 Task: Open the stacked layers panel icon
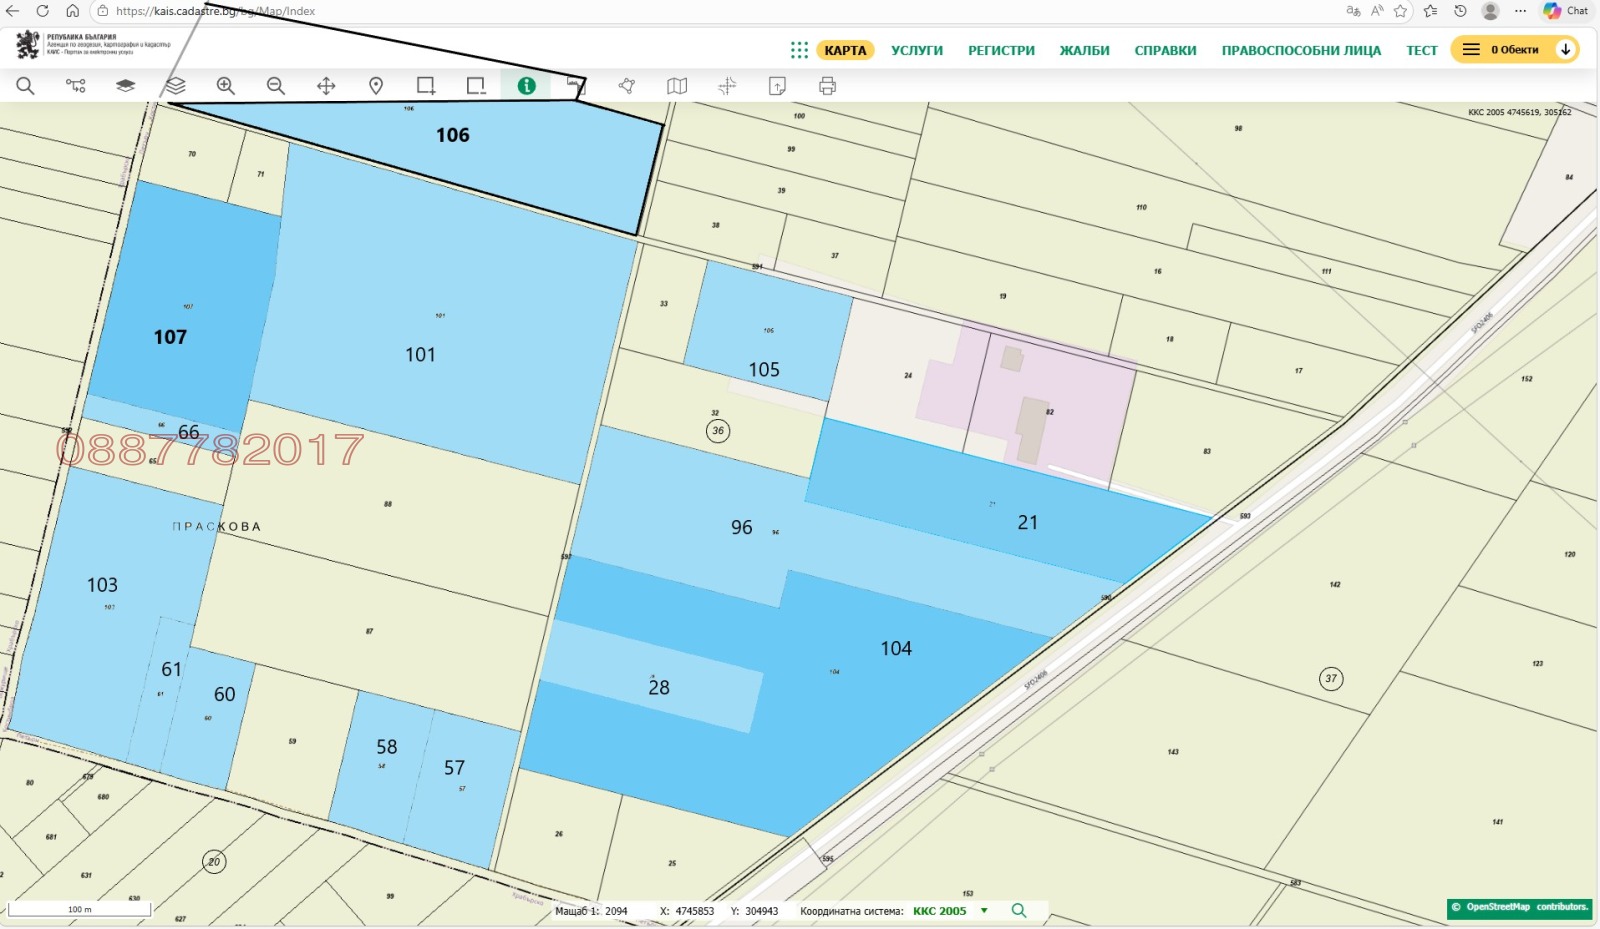(176, 86)
